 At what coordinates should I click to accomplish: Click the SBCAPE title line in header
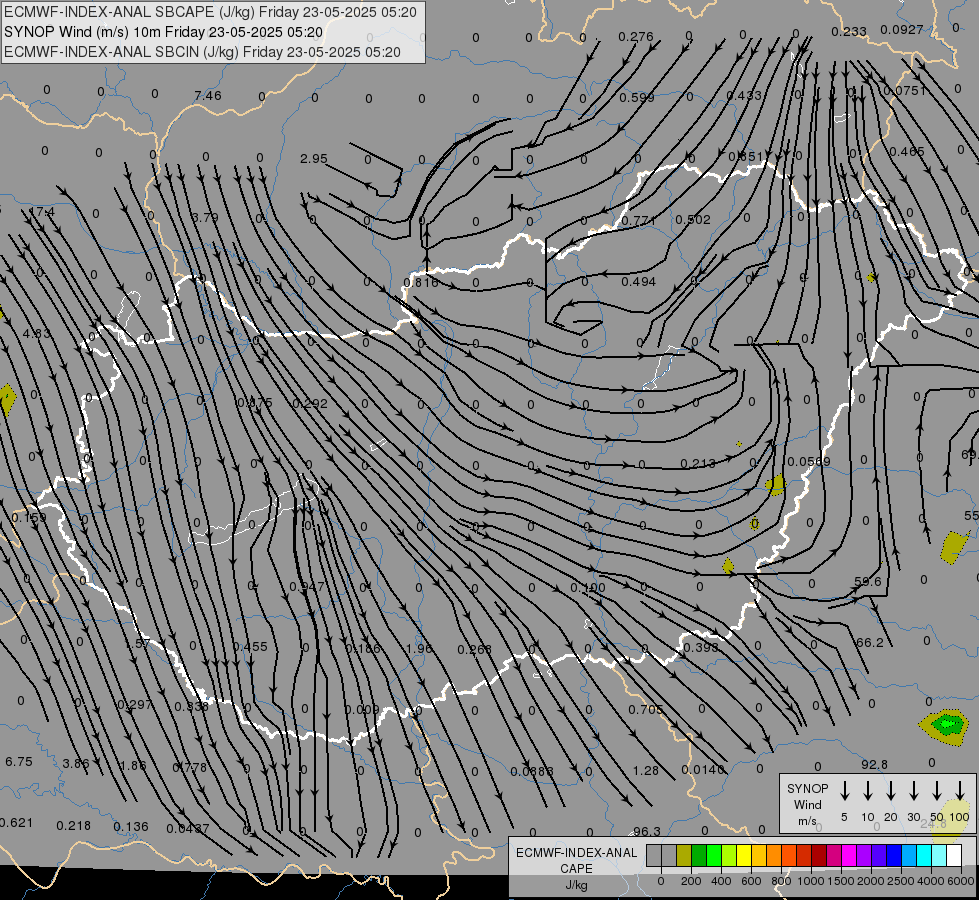[210, 12]
